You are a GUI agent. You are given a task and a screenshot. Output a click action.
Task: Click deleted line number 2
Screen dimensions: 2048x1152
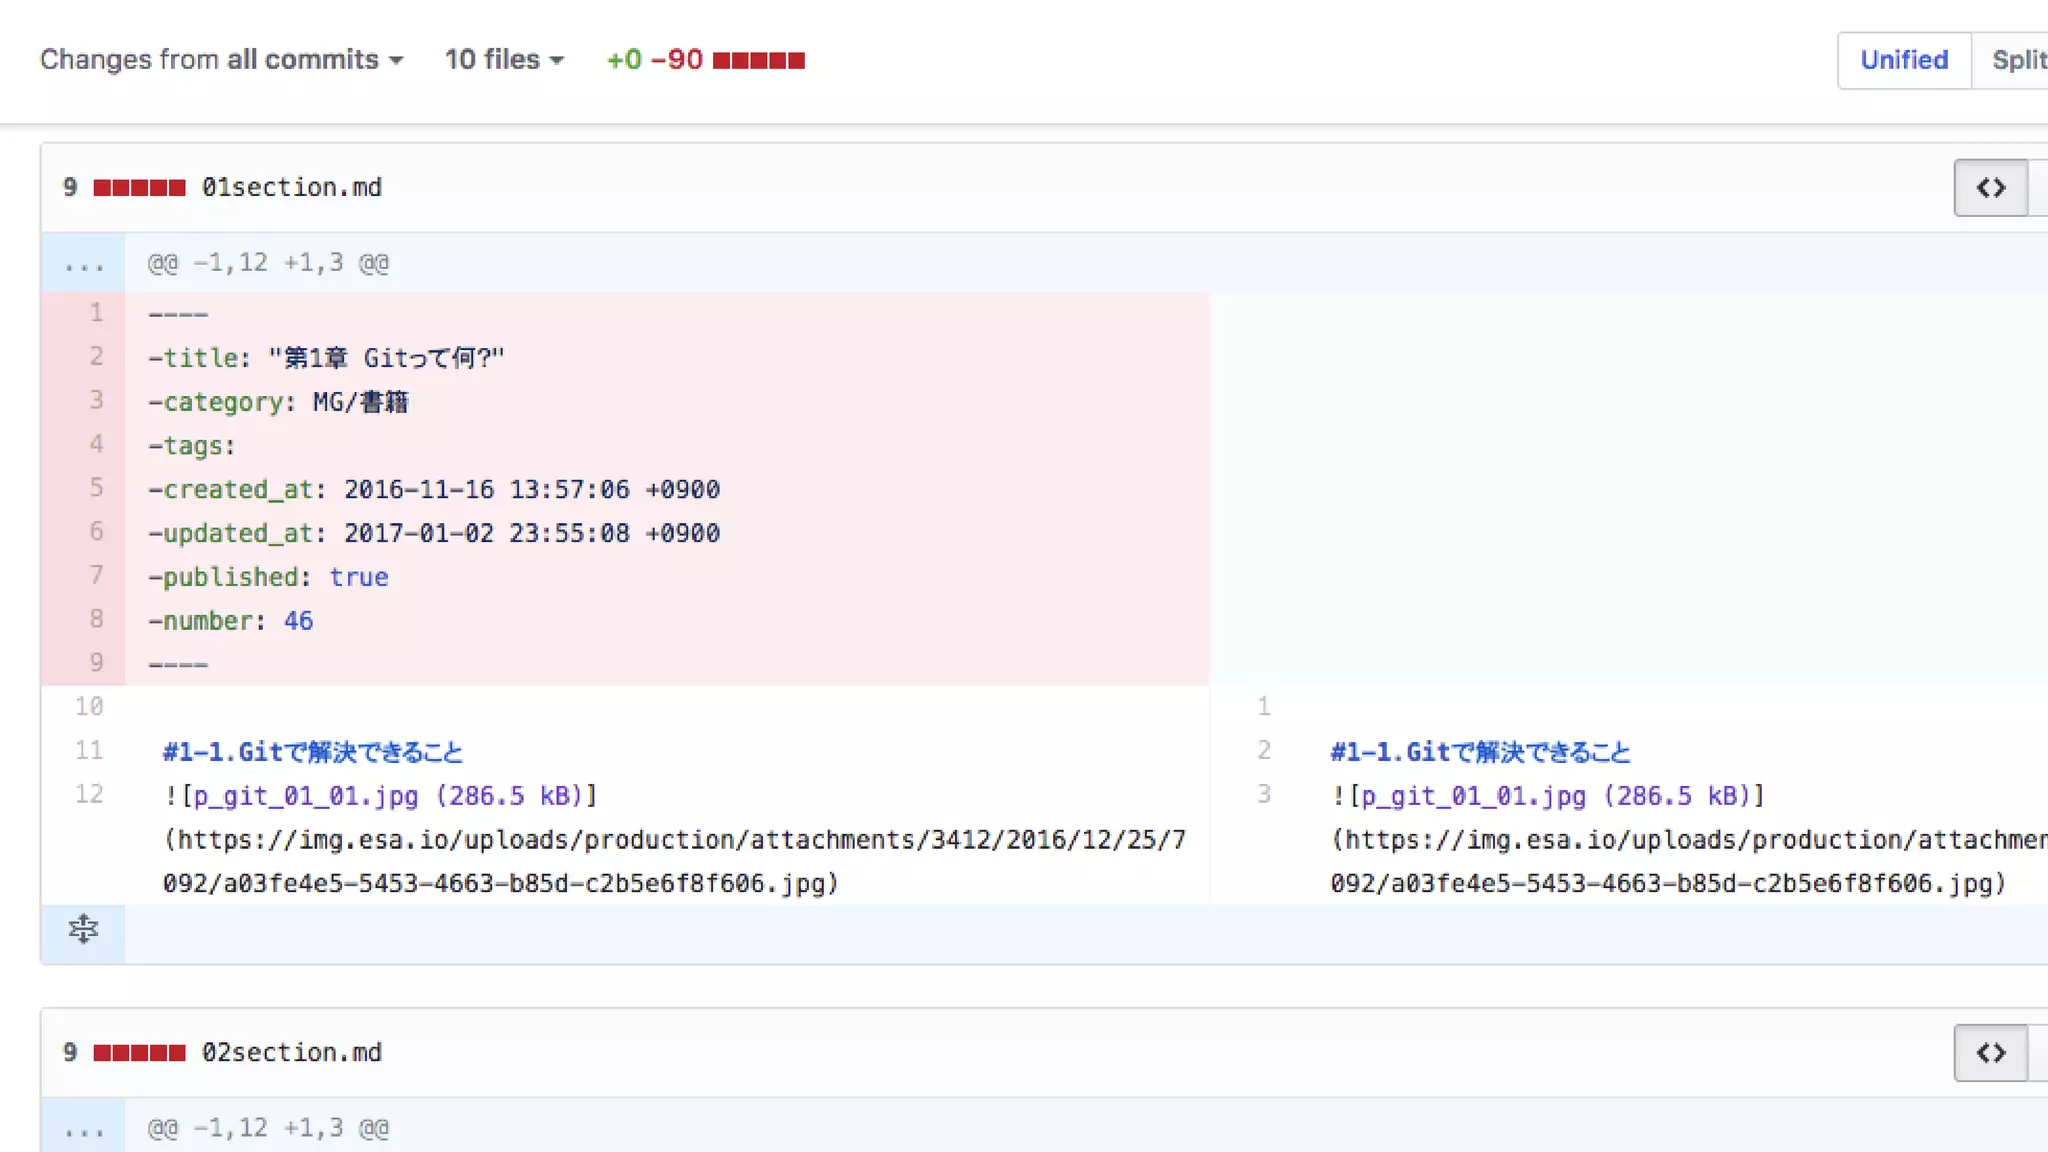96,357
